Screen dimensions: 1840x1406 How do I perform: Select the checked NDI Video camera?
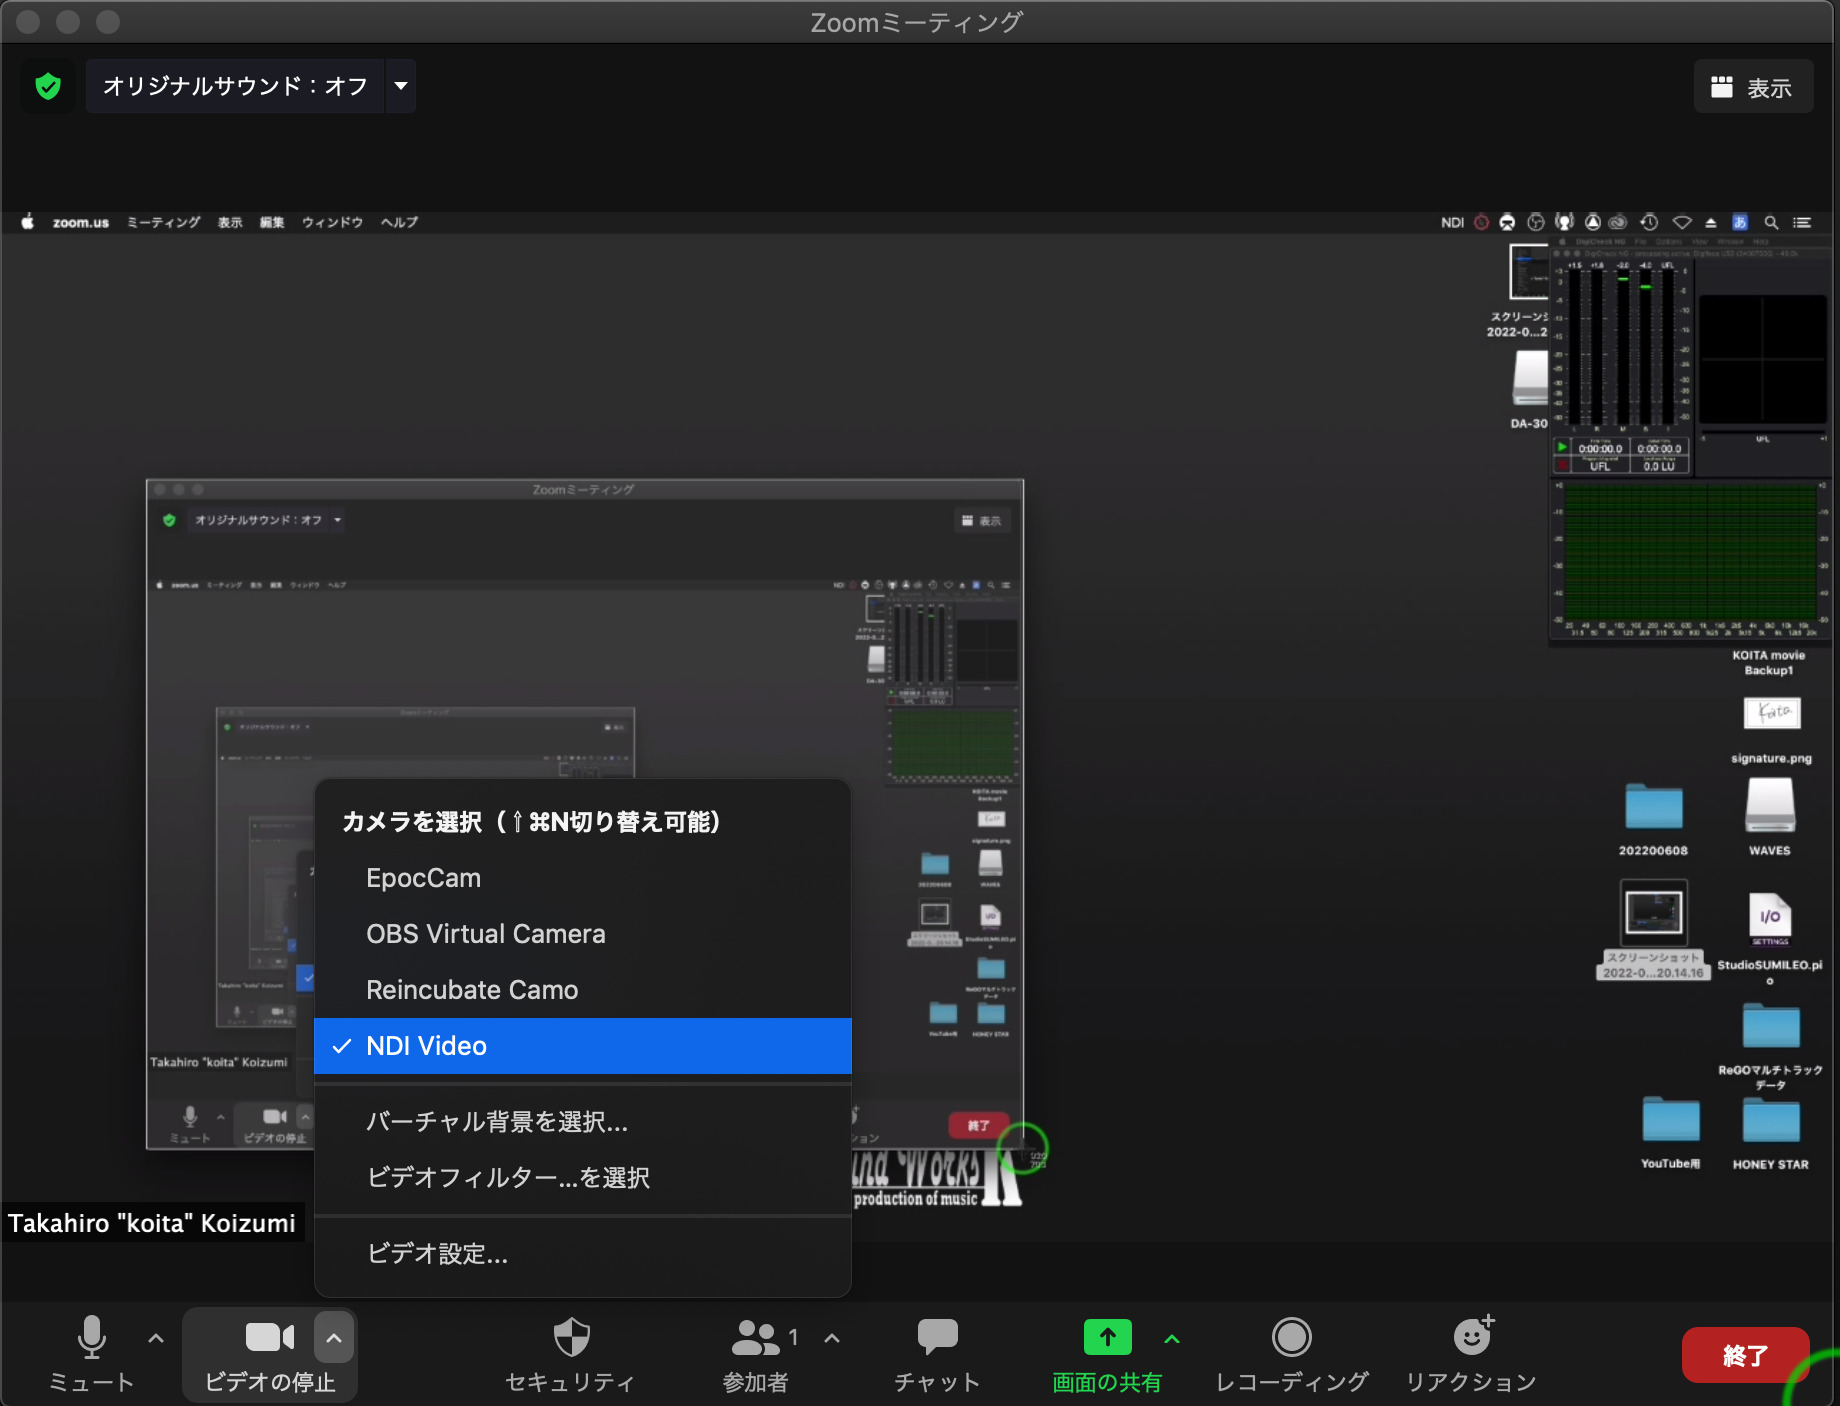(x=582, y=1046)
